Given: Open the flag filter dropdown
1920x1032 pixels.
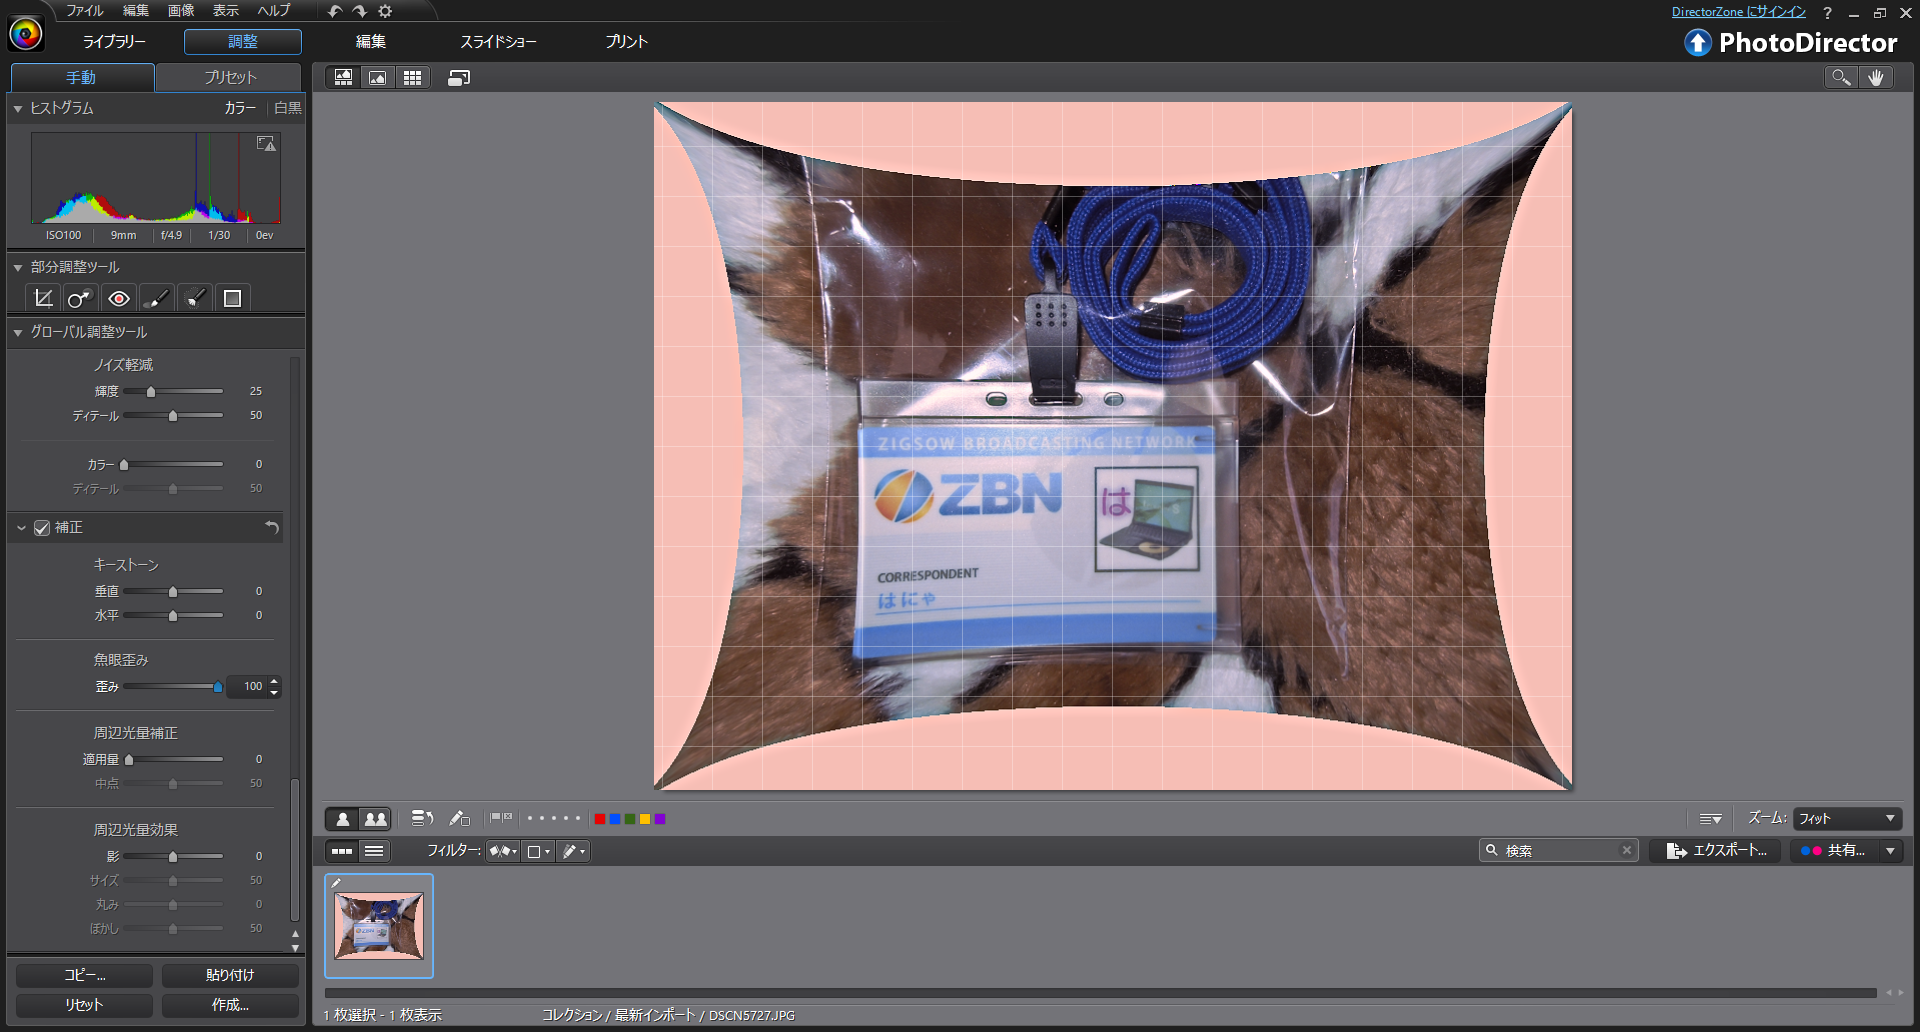Looking at the screenshot, I should point(502,851).
